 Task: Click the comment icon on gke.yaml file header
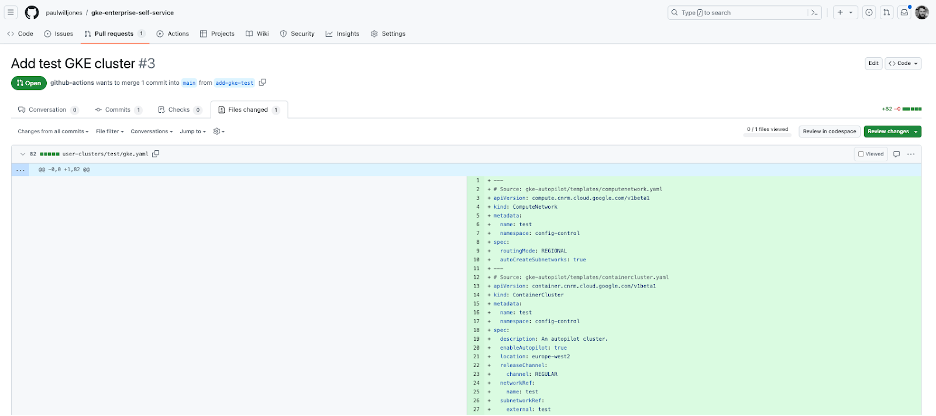pos(896,153)
